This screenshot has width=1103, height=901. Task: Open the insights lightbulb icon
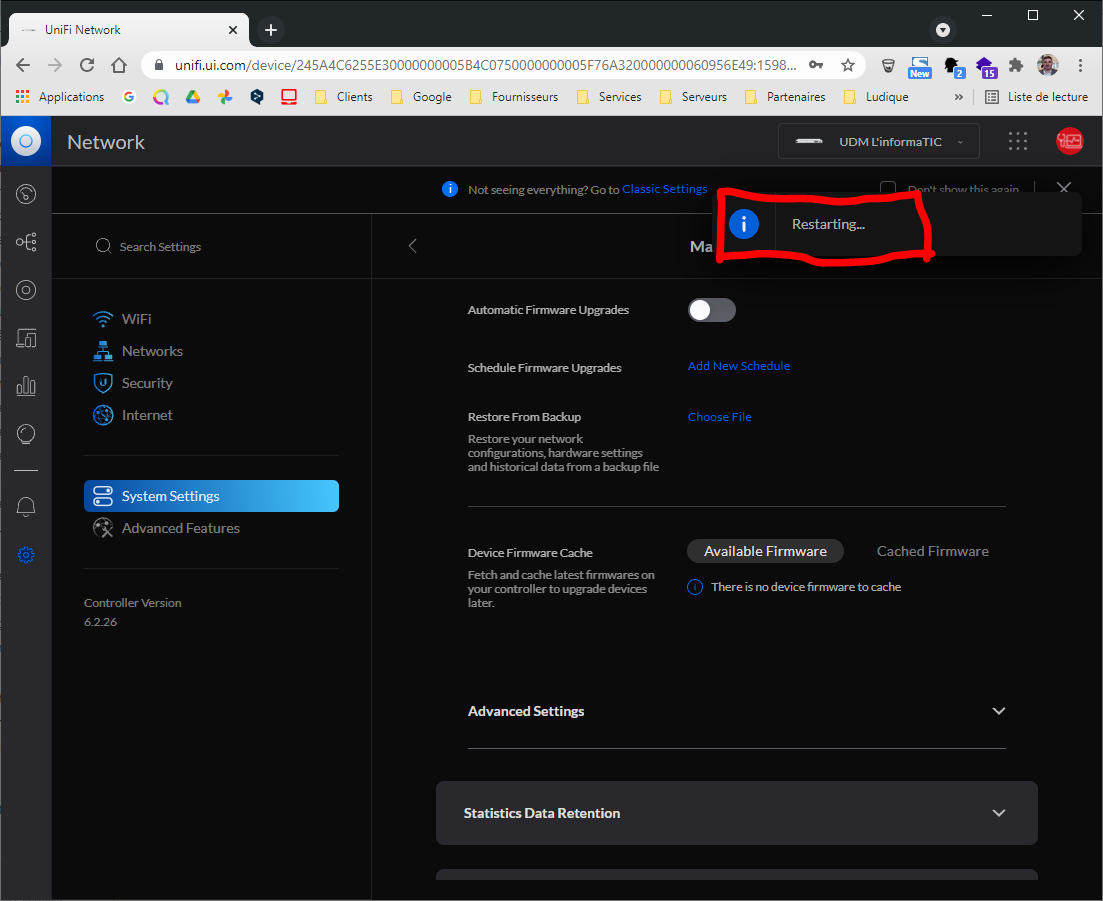coord(26,434)
